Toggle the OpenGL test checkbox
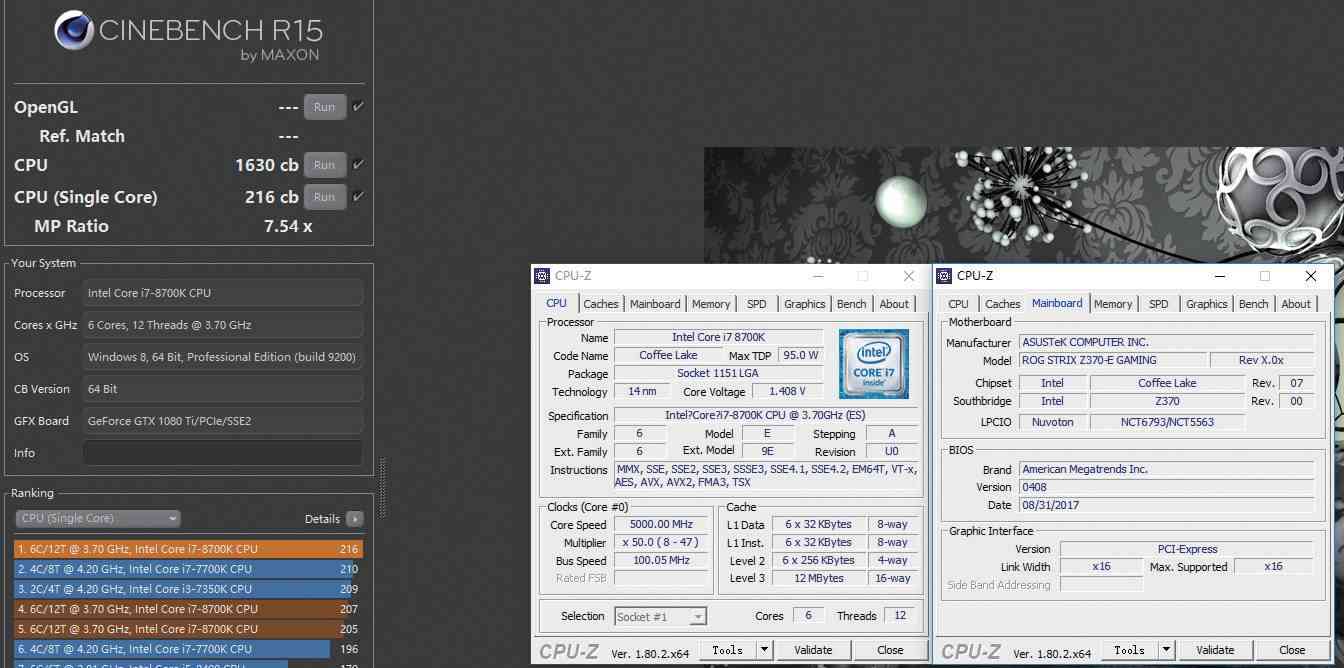Screen dimensions: 1344x668 [358, 107]
